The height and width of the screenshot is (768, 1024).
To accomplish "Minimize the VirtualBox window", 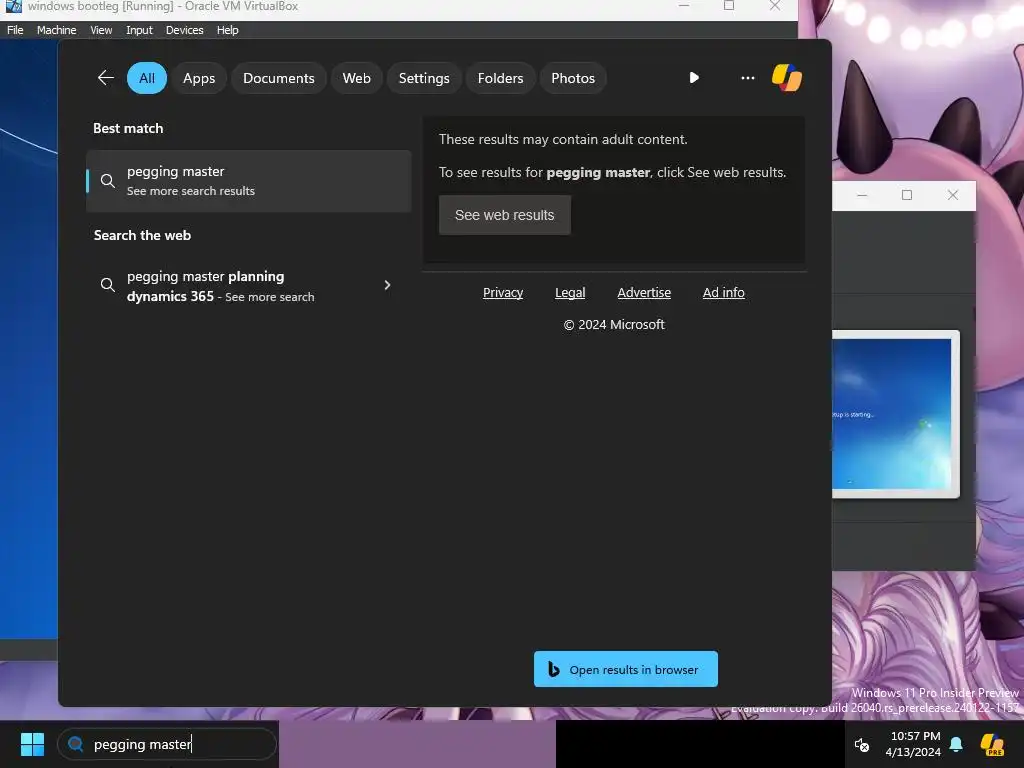I will click(x=684, y=5).
